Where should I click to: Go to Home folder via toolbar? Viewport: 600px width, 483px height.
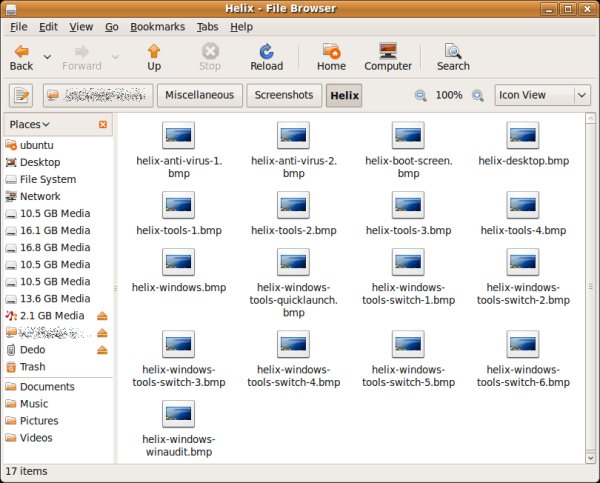(x=331, y=56)
